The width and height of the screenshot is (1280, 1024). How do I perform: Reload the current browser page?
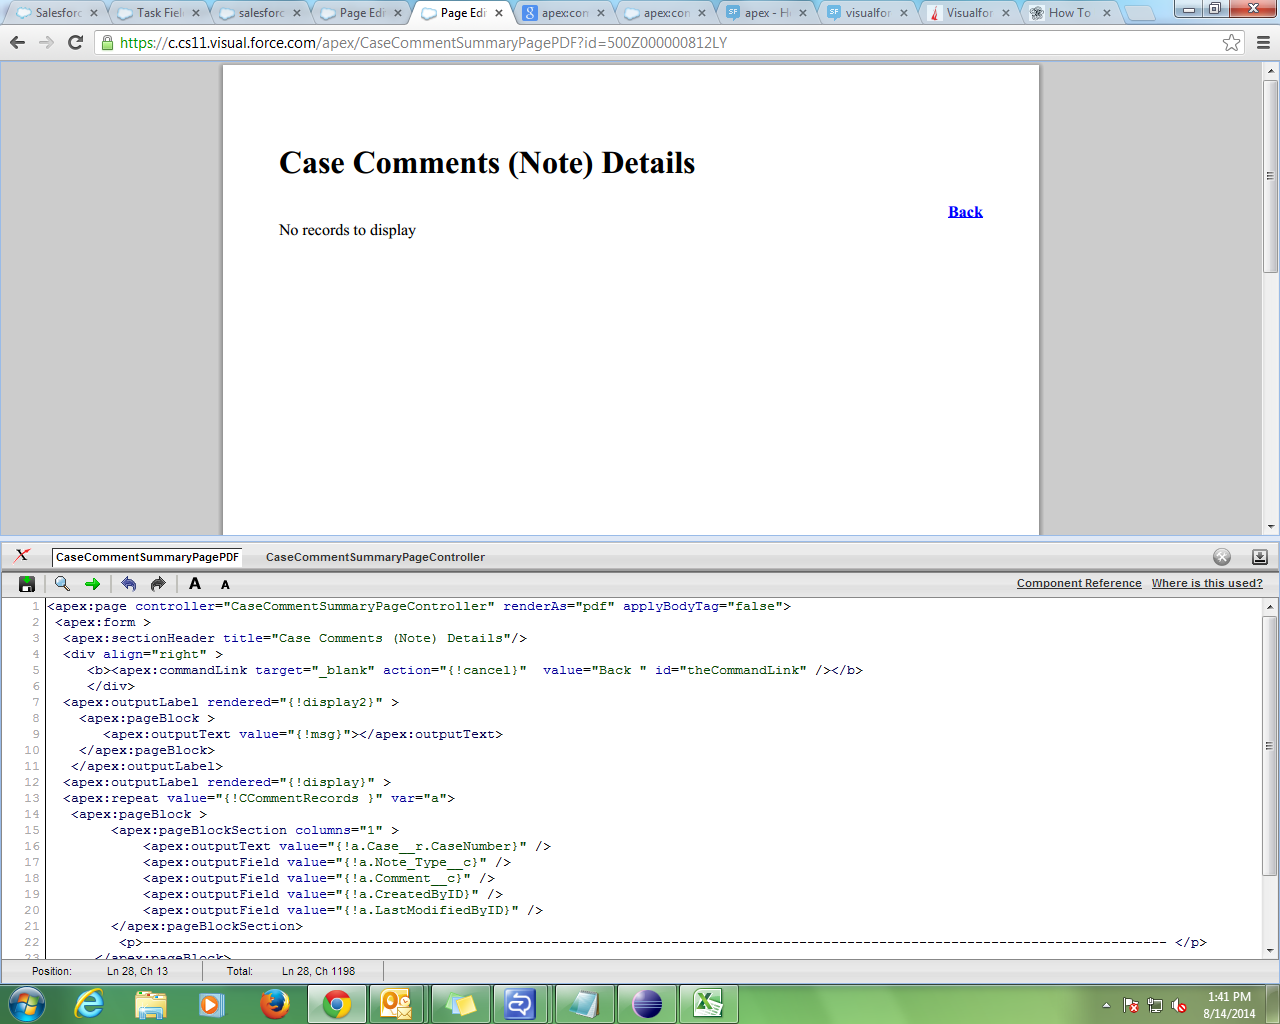tap(75, 43)
